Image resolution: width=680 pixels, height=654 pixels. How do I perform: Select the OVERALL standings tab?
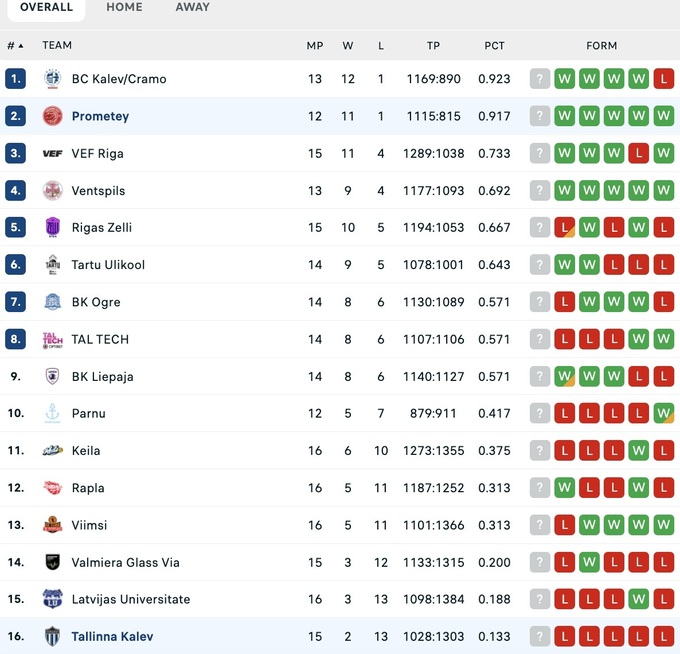[46, 7]
